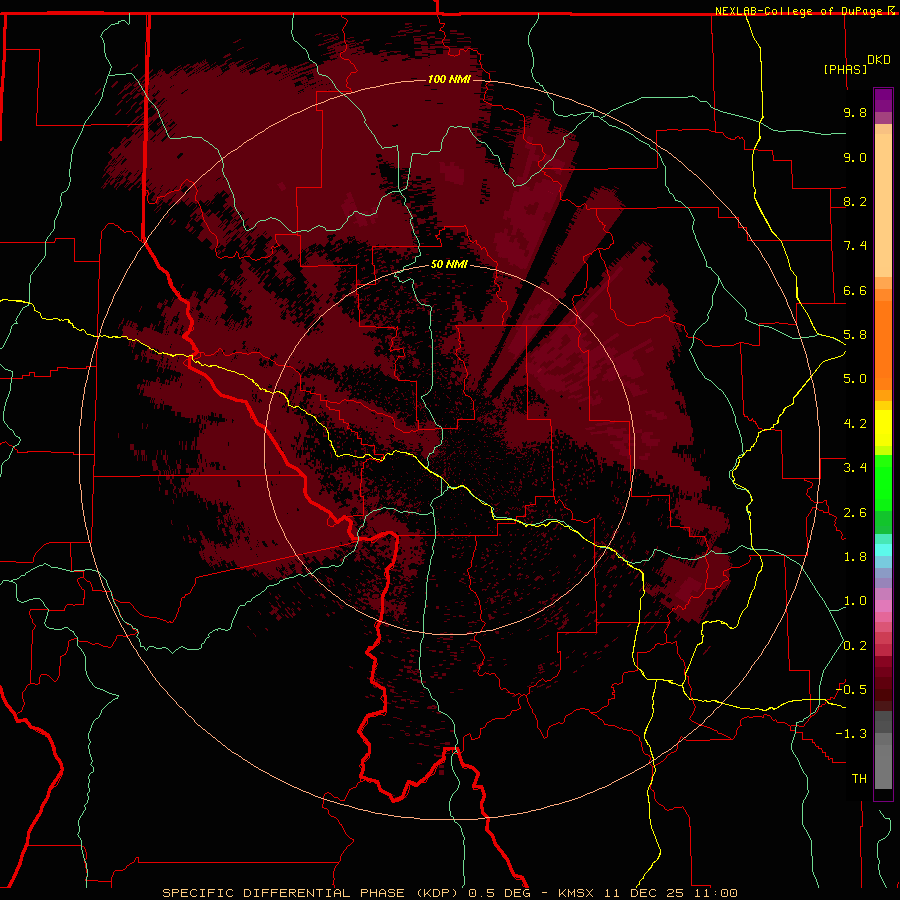Click the 9.0 value on the color scale

(855, 157)
